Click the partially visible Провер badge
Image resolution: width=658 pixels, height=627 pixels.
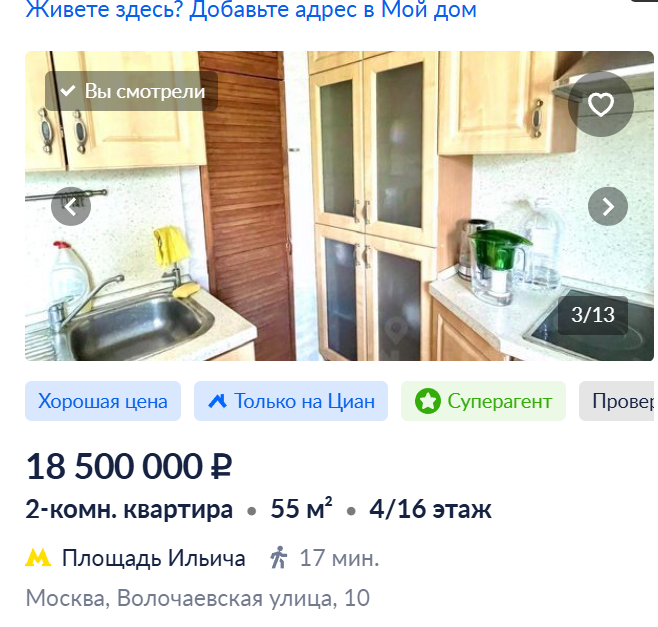pyautogui.click(x=616, y=401)
